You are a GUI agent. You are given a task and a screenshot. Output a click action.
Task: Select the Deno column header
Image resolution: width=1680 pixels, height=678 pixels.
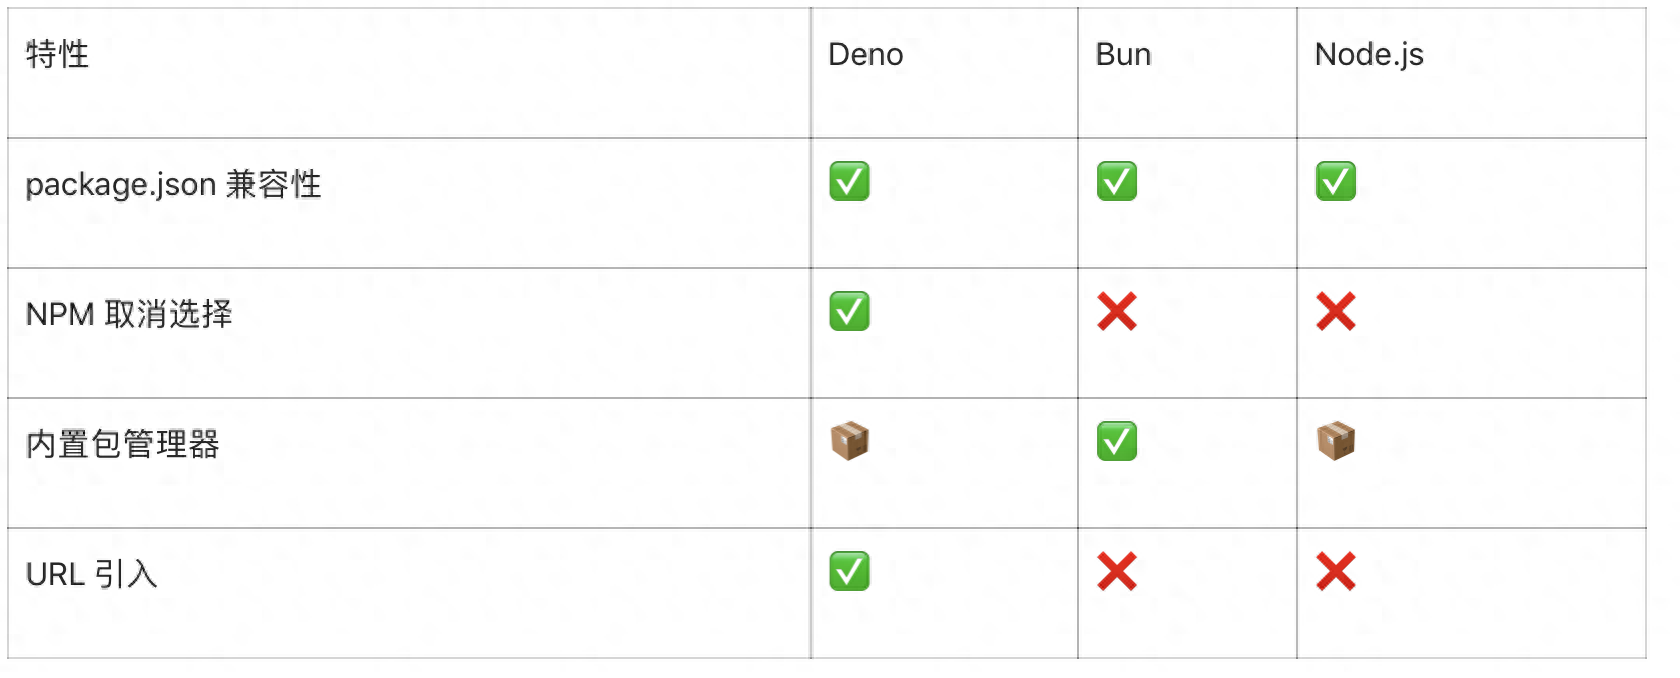[865, 54]
